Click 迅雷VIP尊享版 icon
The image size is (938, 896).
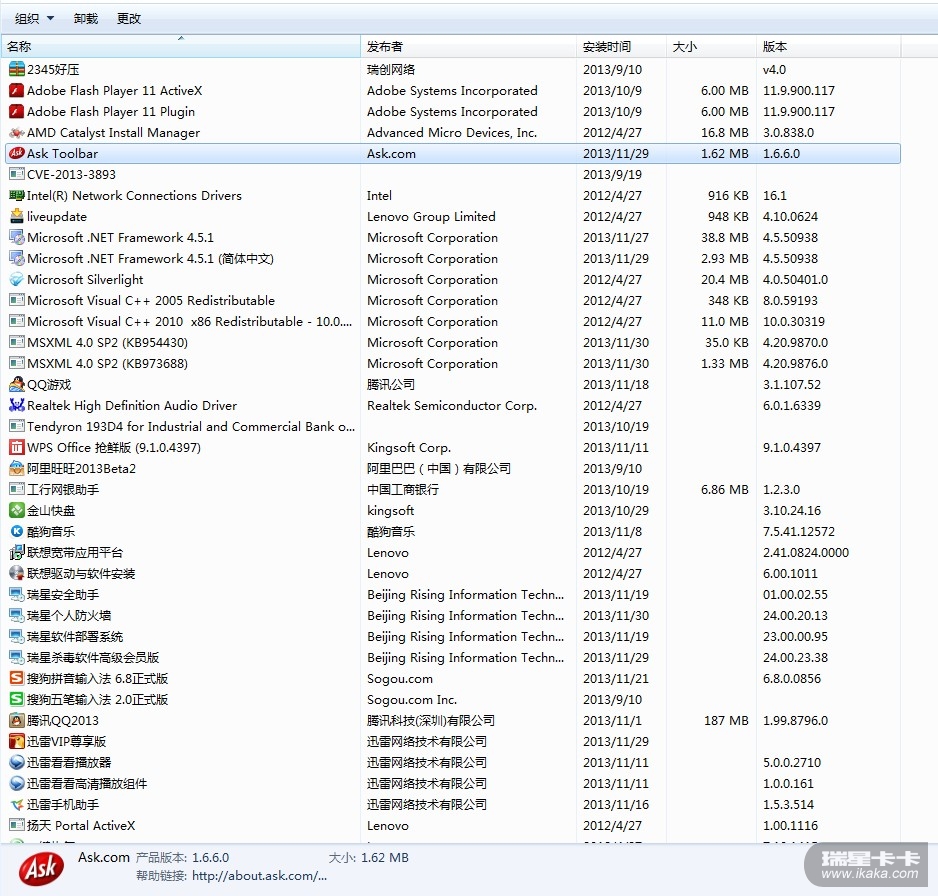(17, 742)
